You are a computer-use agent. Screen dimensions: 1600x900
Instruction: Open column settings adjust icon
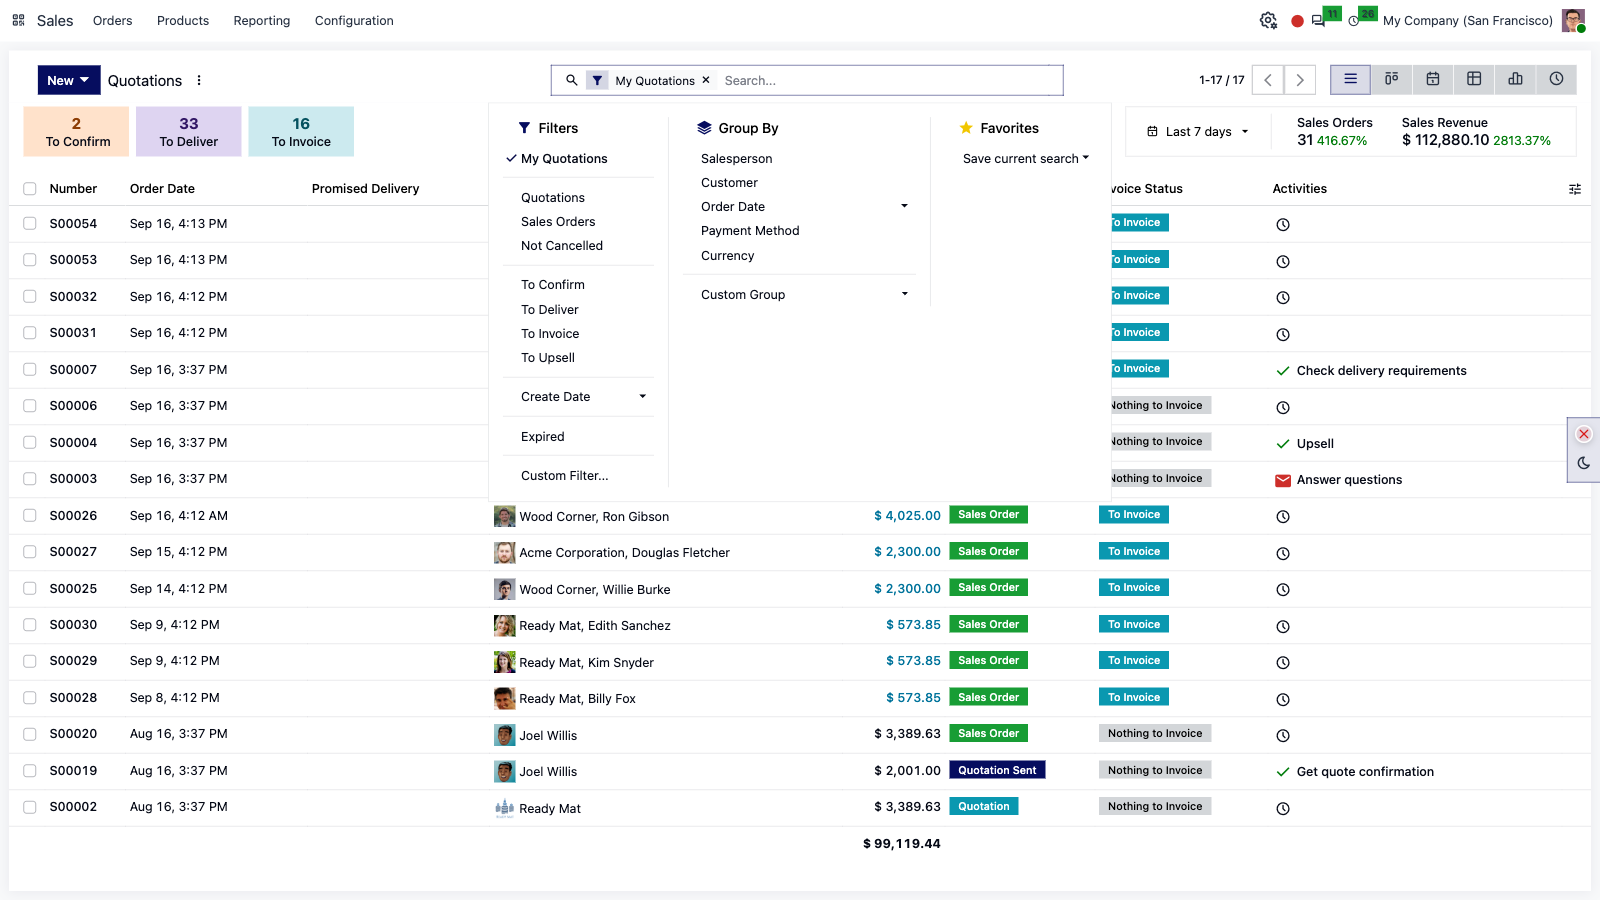(1575, 189)
